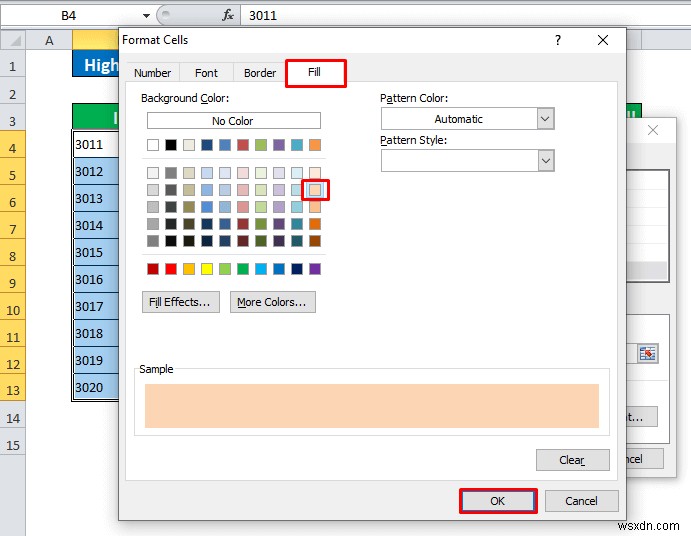This screenshot has height=536, width=691.
Task: Pick the purple swatch in the top theme row
Action: click(x=279, y=145)
